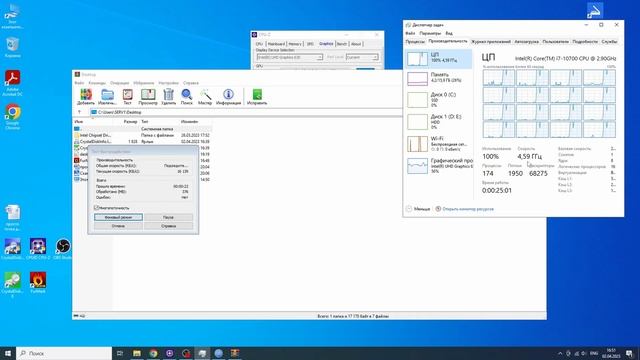Select Память (Memory) in Task Manager sidebar

439,78
